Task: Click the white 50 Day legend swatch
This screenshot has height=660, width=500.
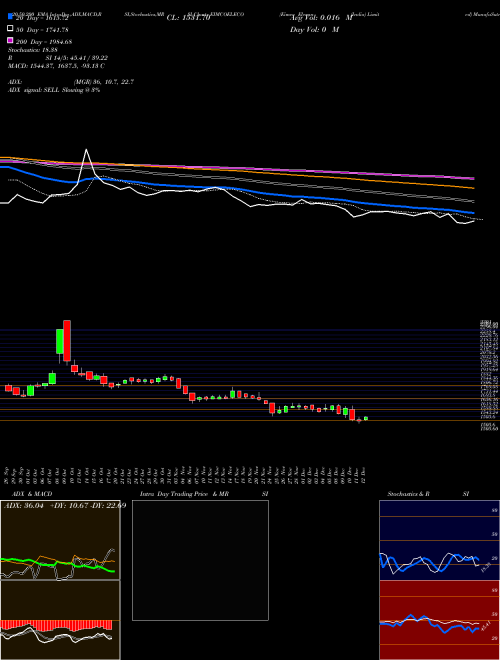Action: coord(11,29)
